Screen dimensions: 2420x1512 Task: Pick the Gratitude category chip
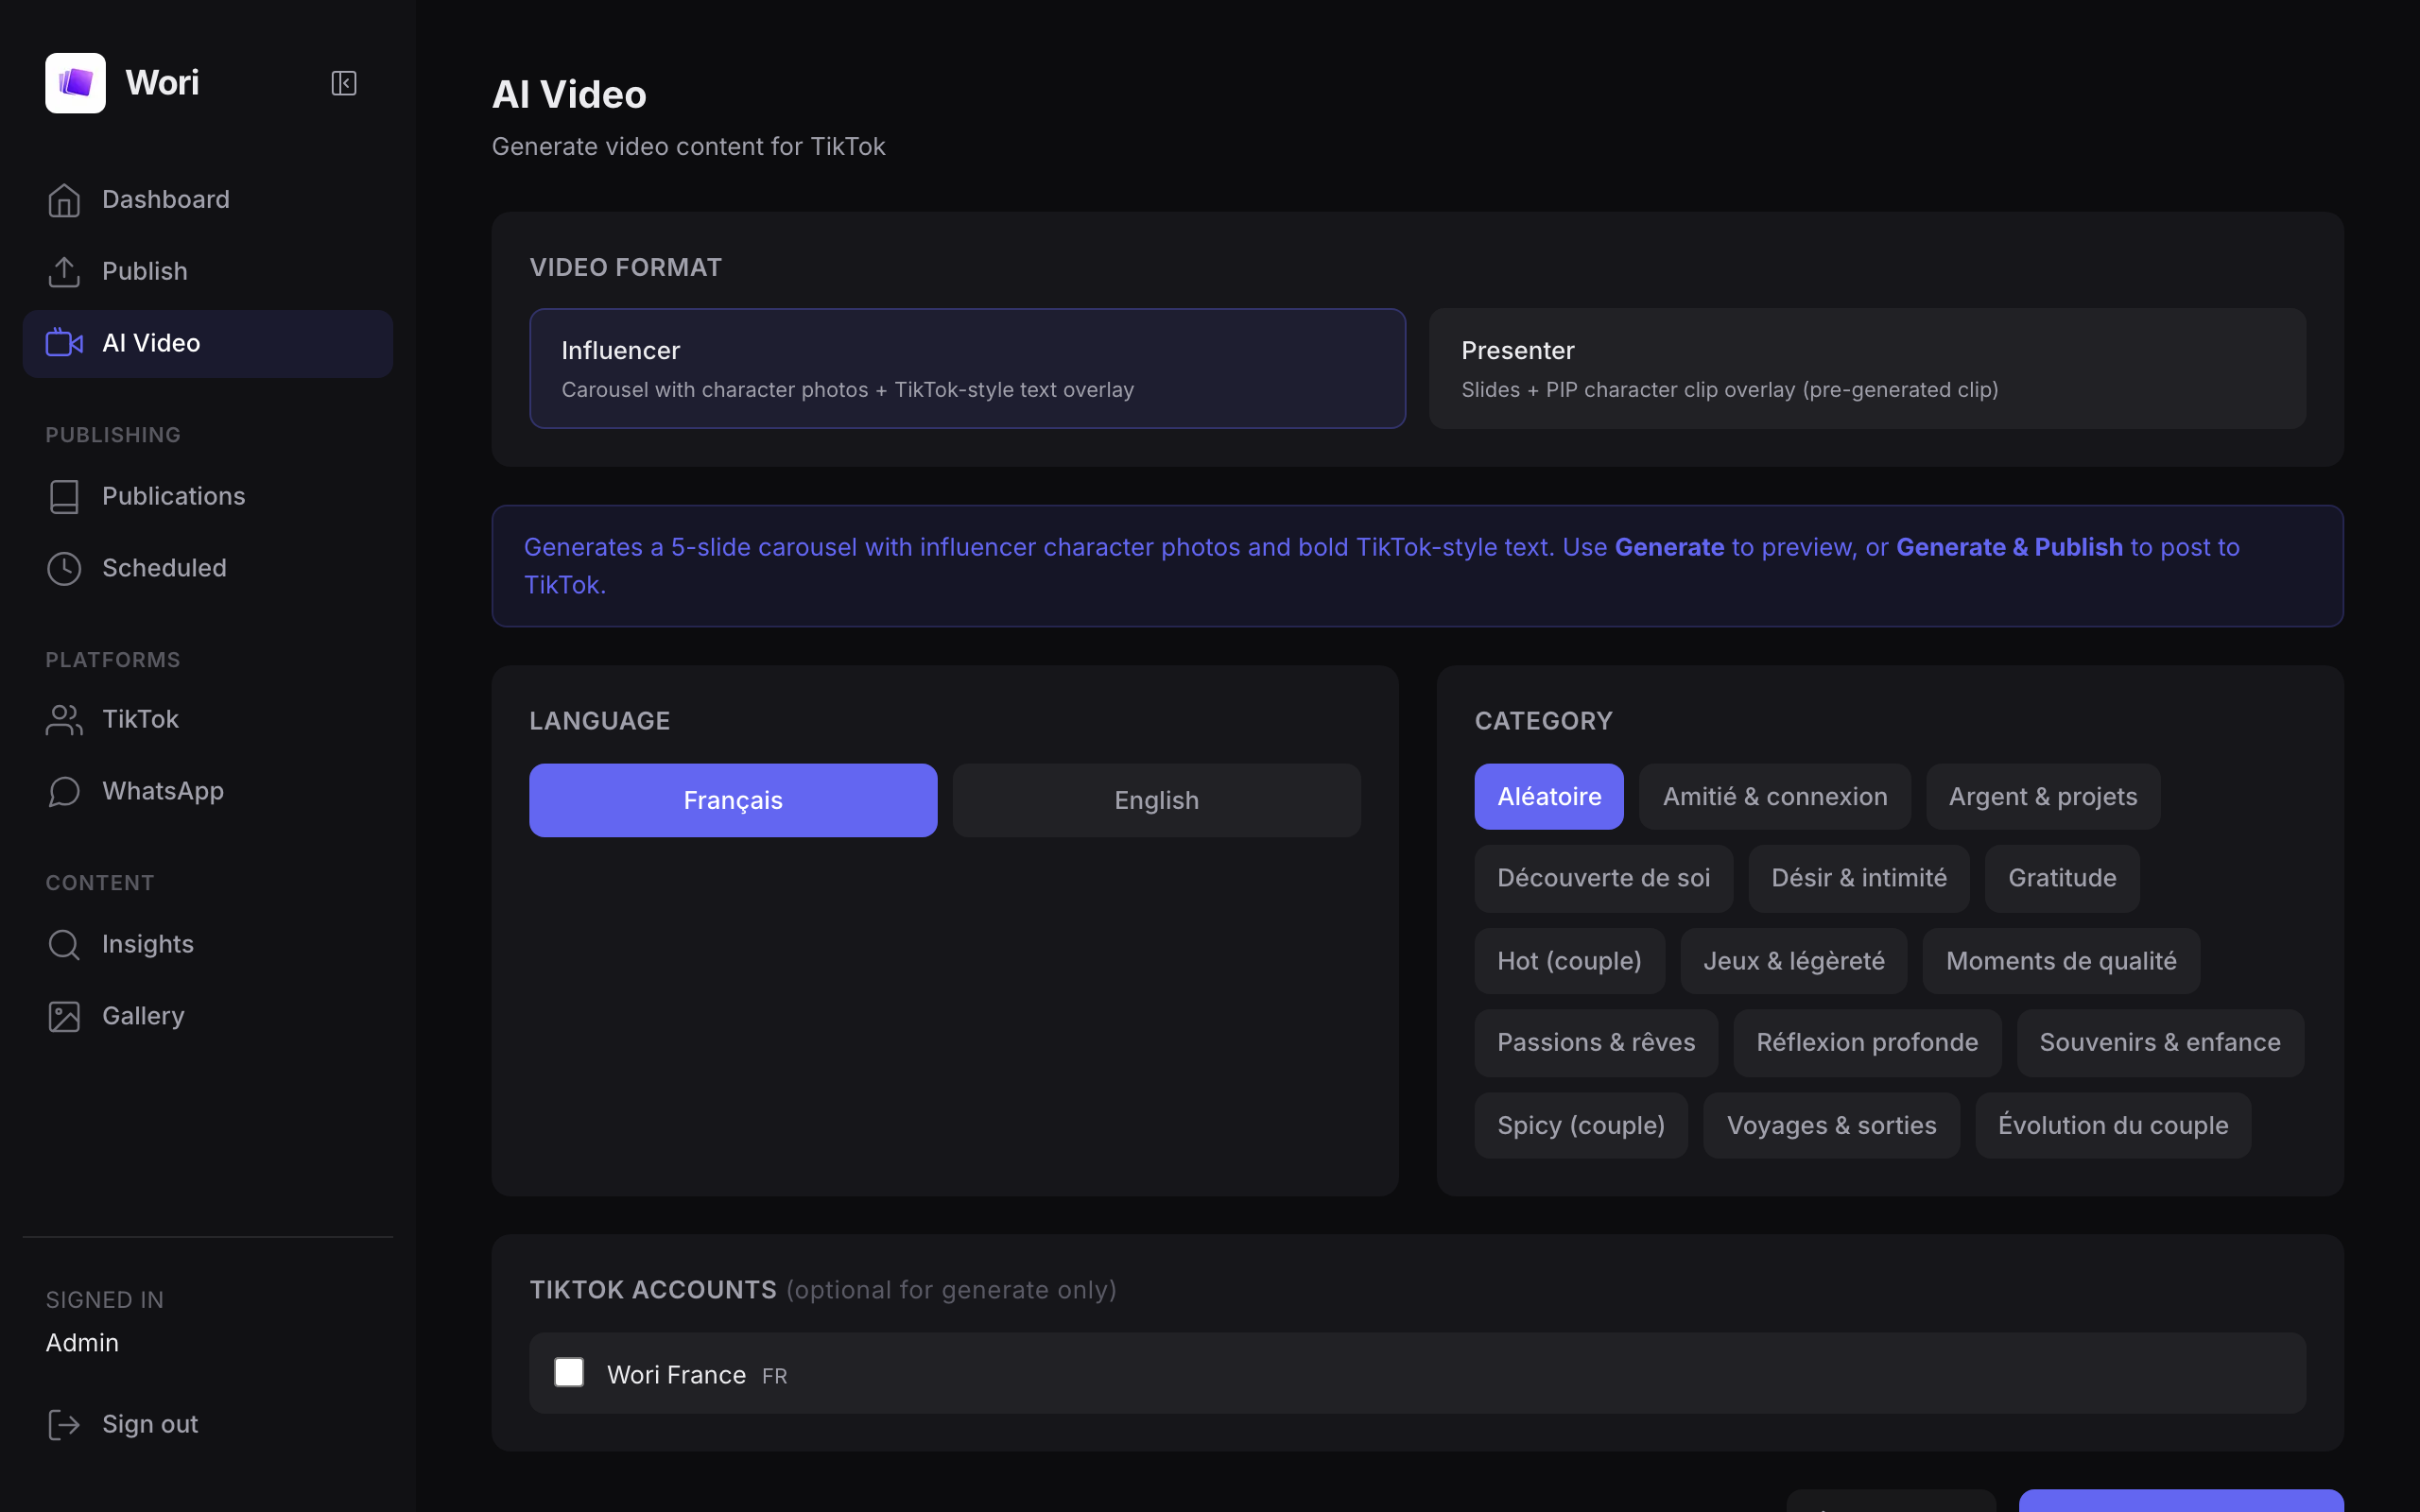click(x=2061, y=878)
